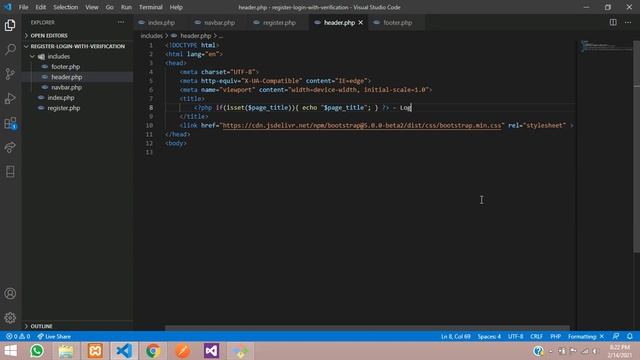Open the Run menu
Image resolution: width=640 pixels, height=360 pixels.
[x=126, y=7]
